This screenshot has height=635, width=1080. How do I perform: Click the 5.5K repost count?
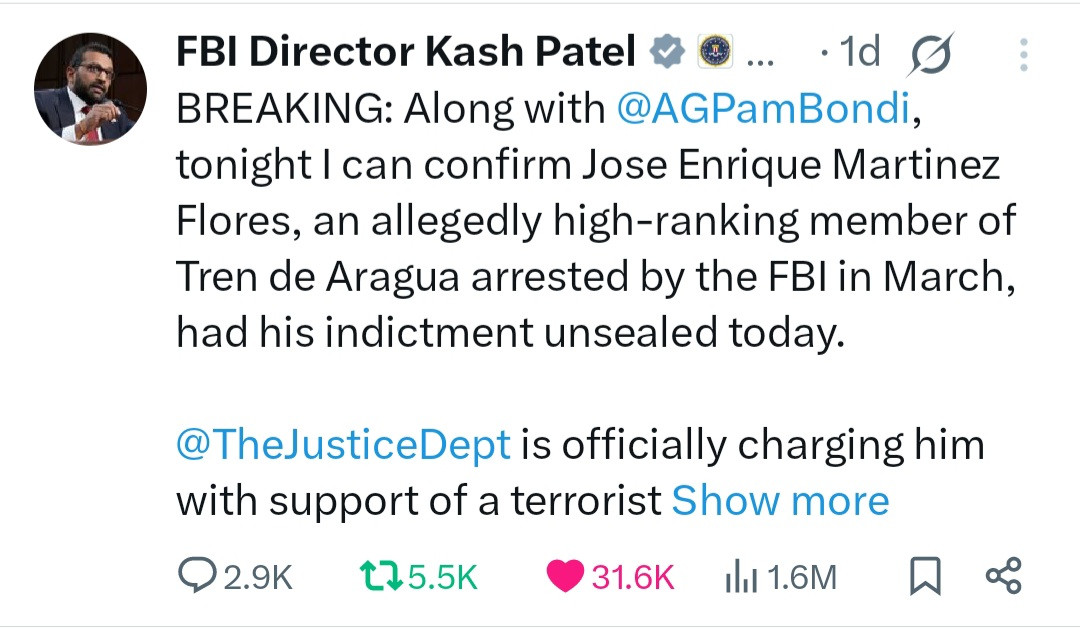point(444,577)
